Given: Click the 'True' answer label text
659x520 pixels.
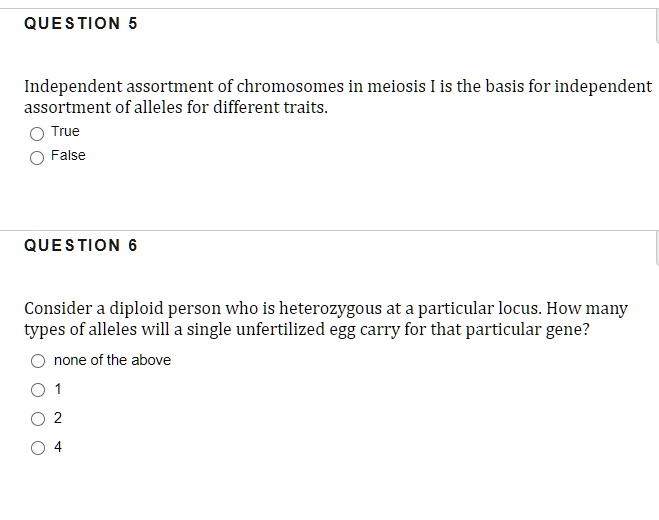Looking at the screenshot, I should 65,132.
